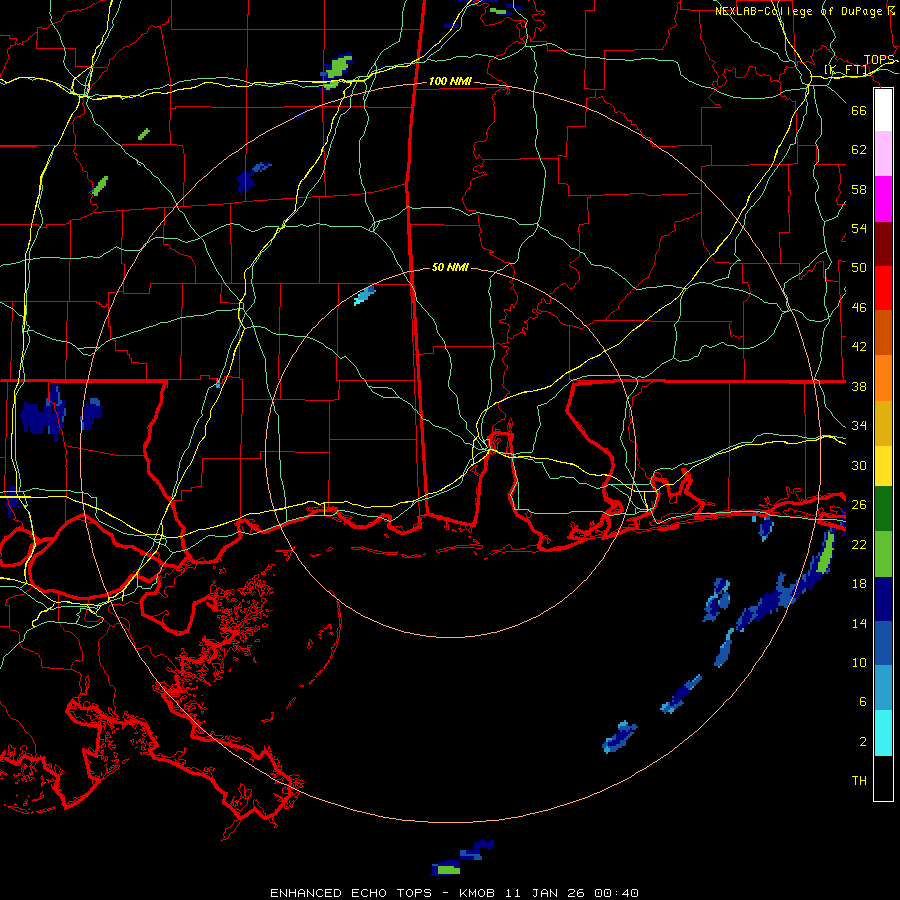Click the NEXLAB-College of DuPage credit text
The width and height of the screenshot is (900, 900).
pos(805,11)
